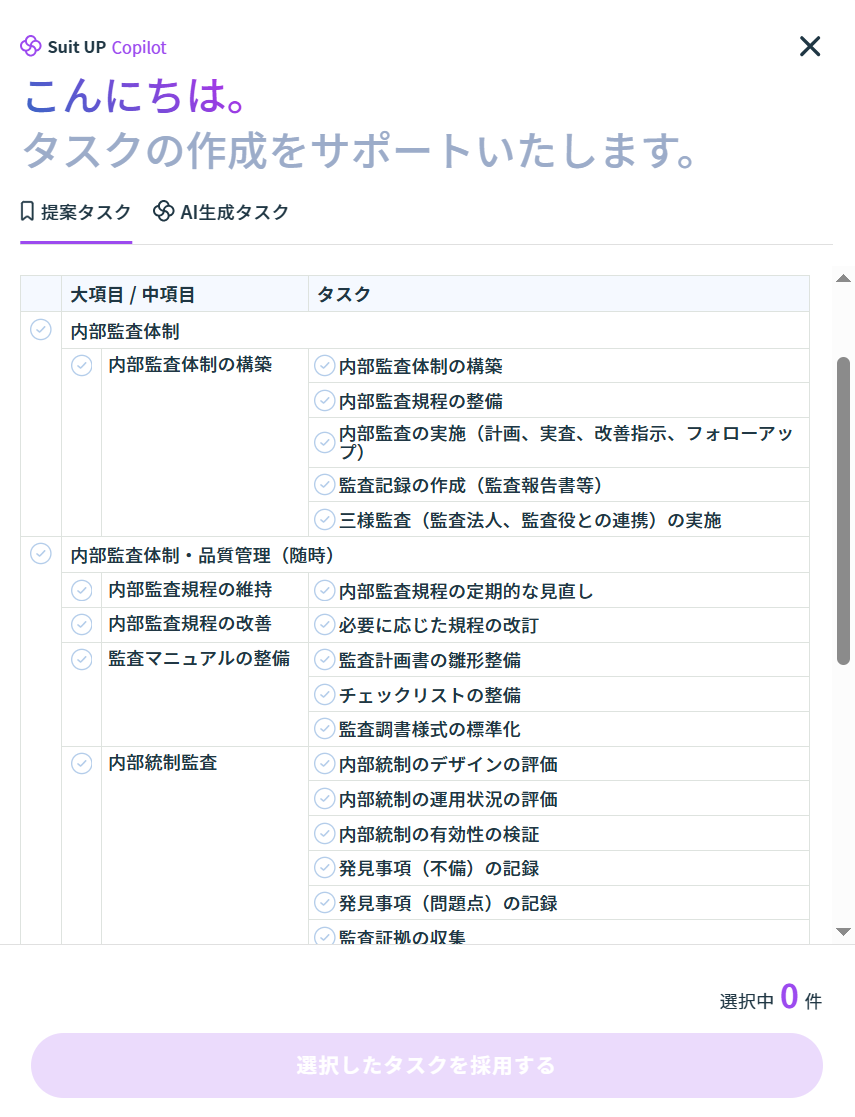855x1117 pixels.
Task: Toggle the 内部監査体制の構築 sub-category check icon
Action: [82, 366]
